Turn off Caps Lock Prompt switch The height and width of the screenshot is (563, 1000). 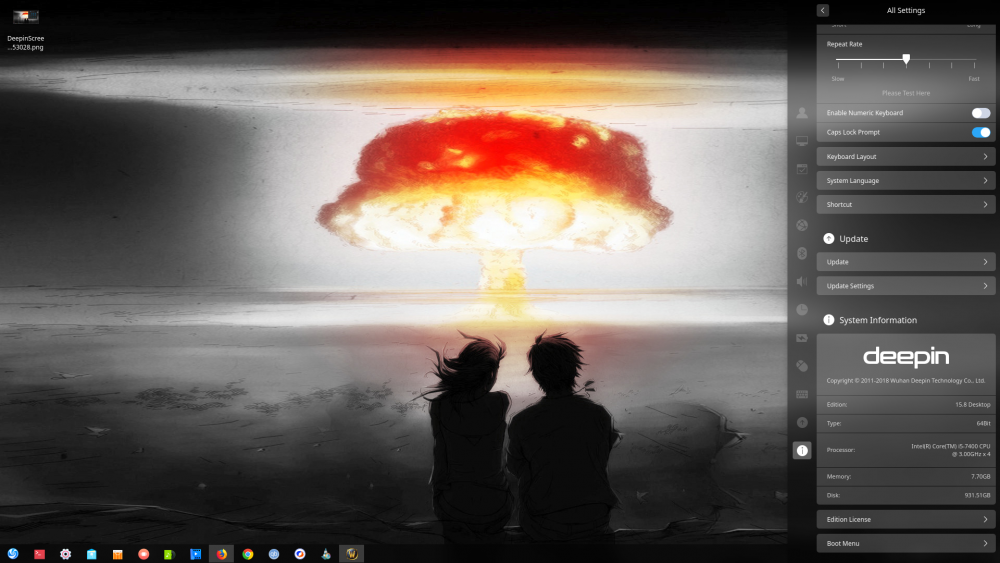pyautogui.click(x=981, y=132)
